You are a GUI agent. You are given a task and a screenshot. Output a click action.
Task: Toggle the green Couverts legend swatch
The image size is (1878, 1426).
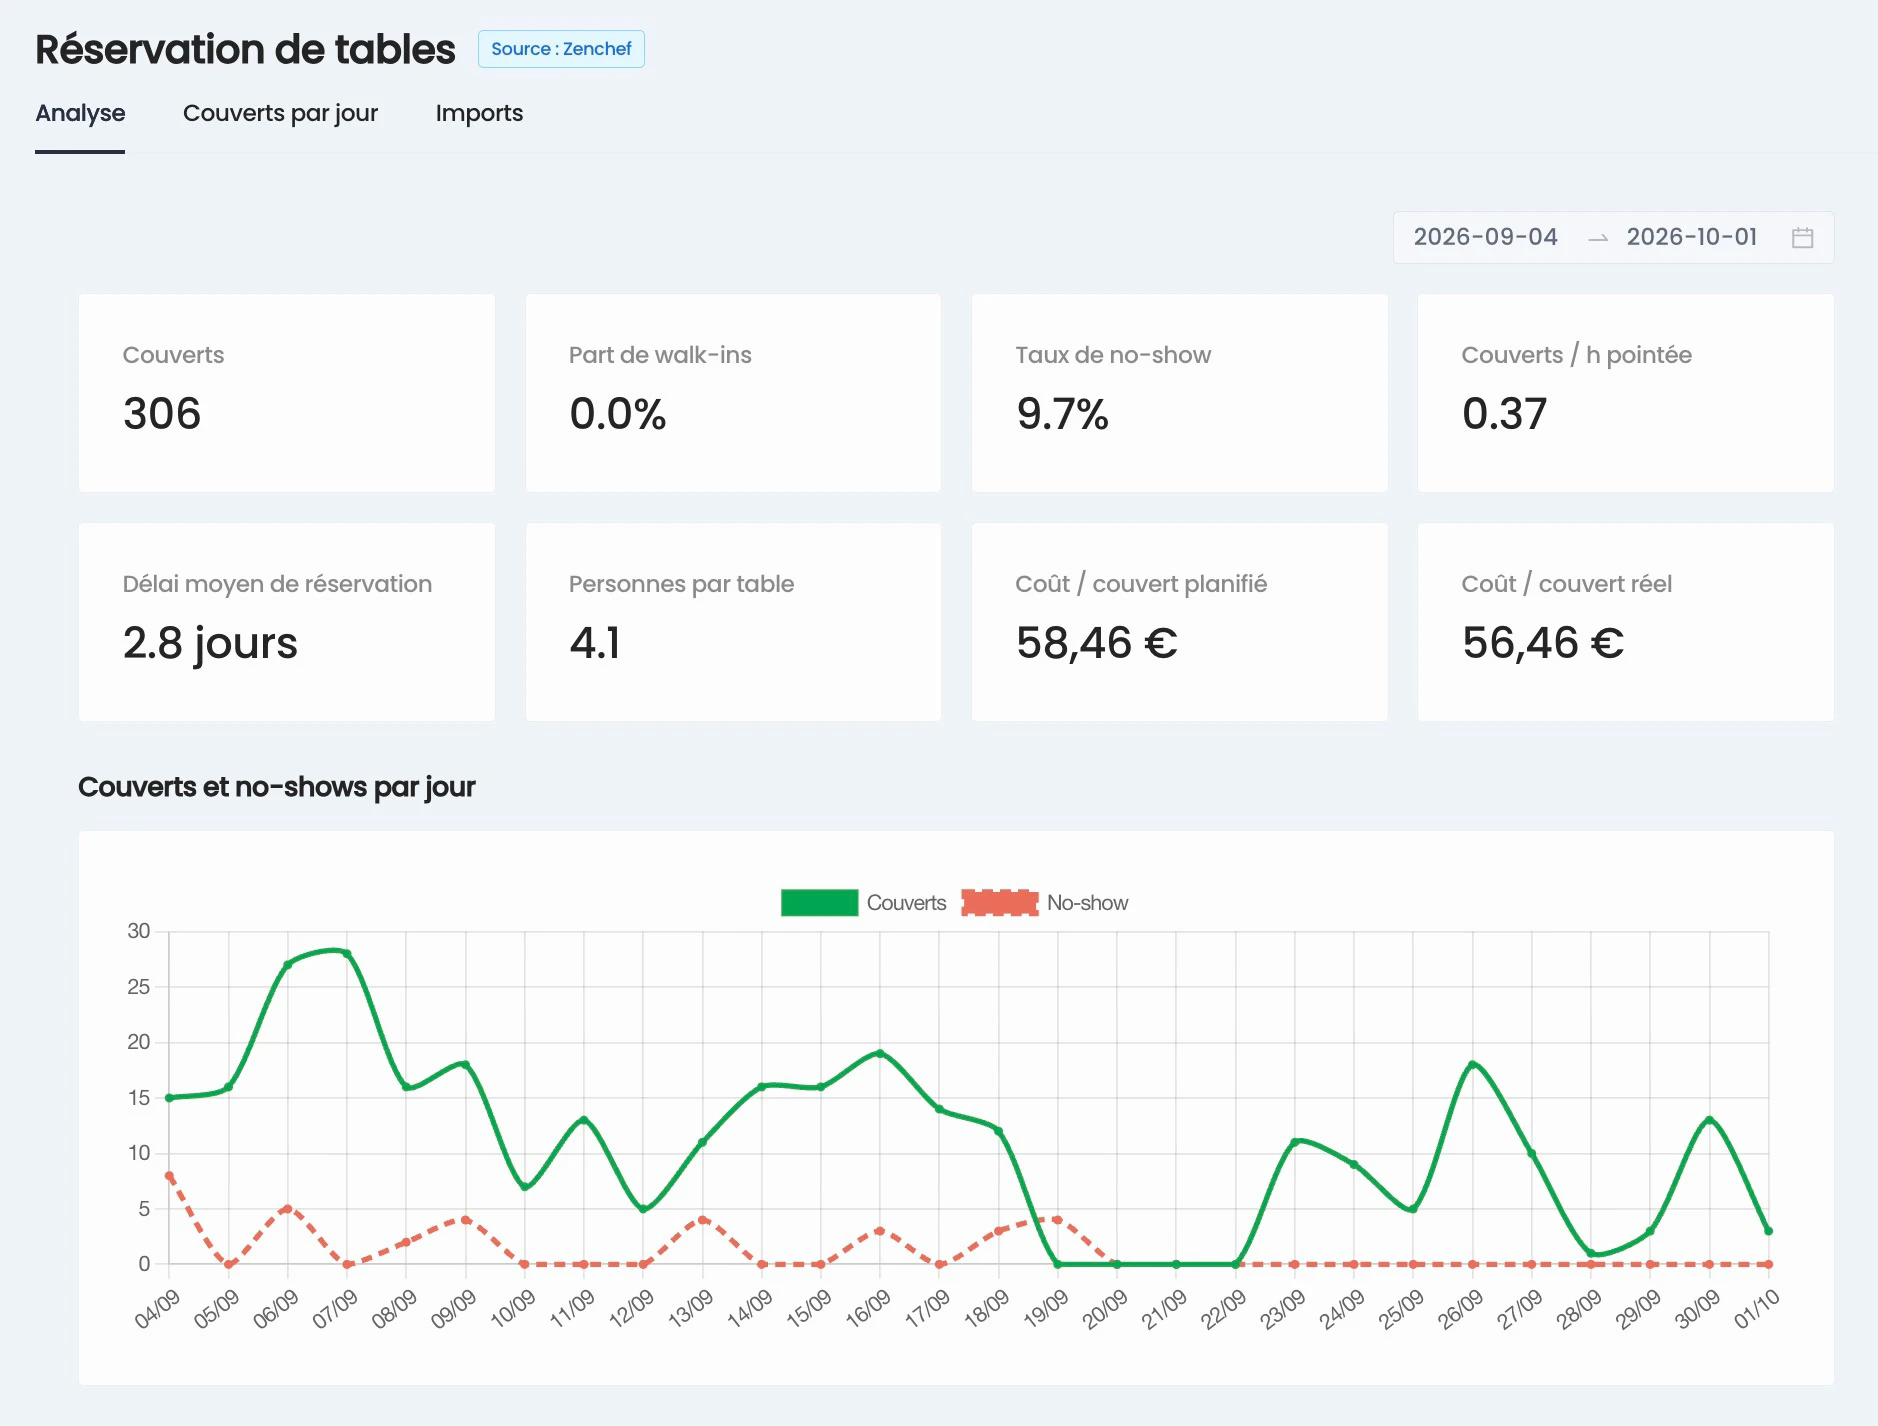click(819, 903)
